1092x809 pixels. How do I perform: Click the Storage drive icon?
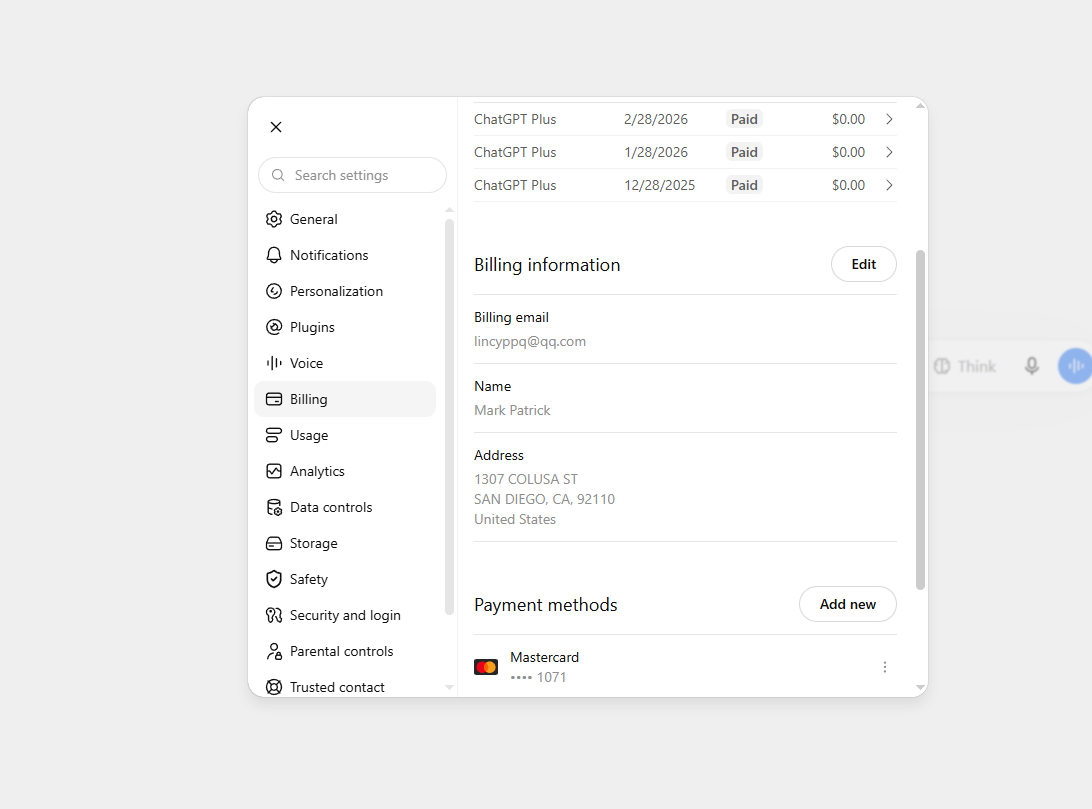(274, 544)
